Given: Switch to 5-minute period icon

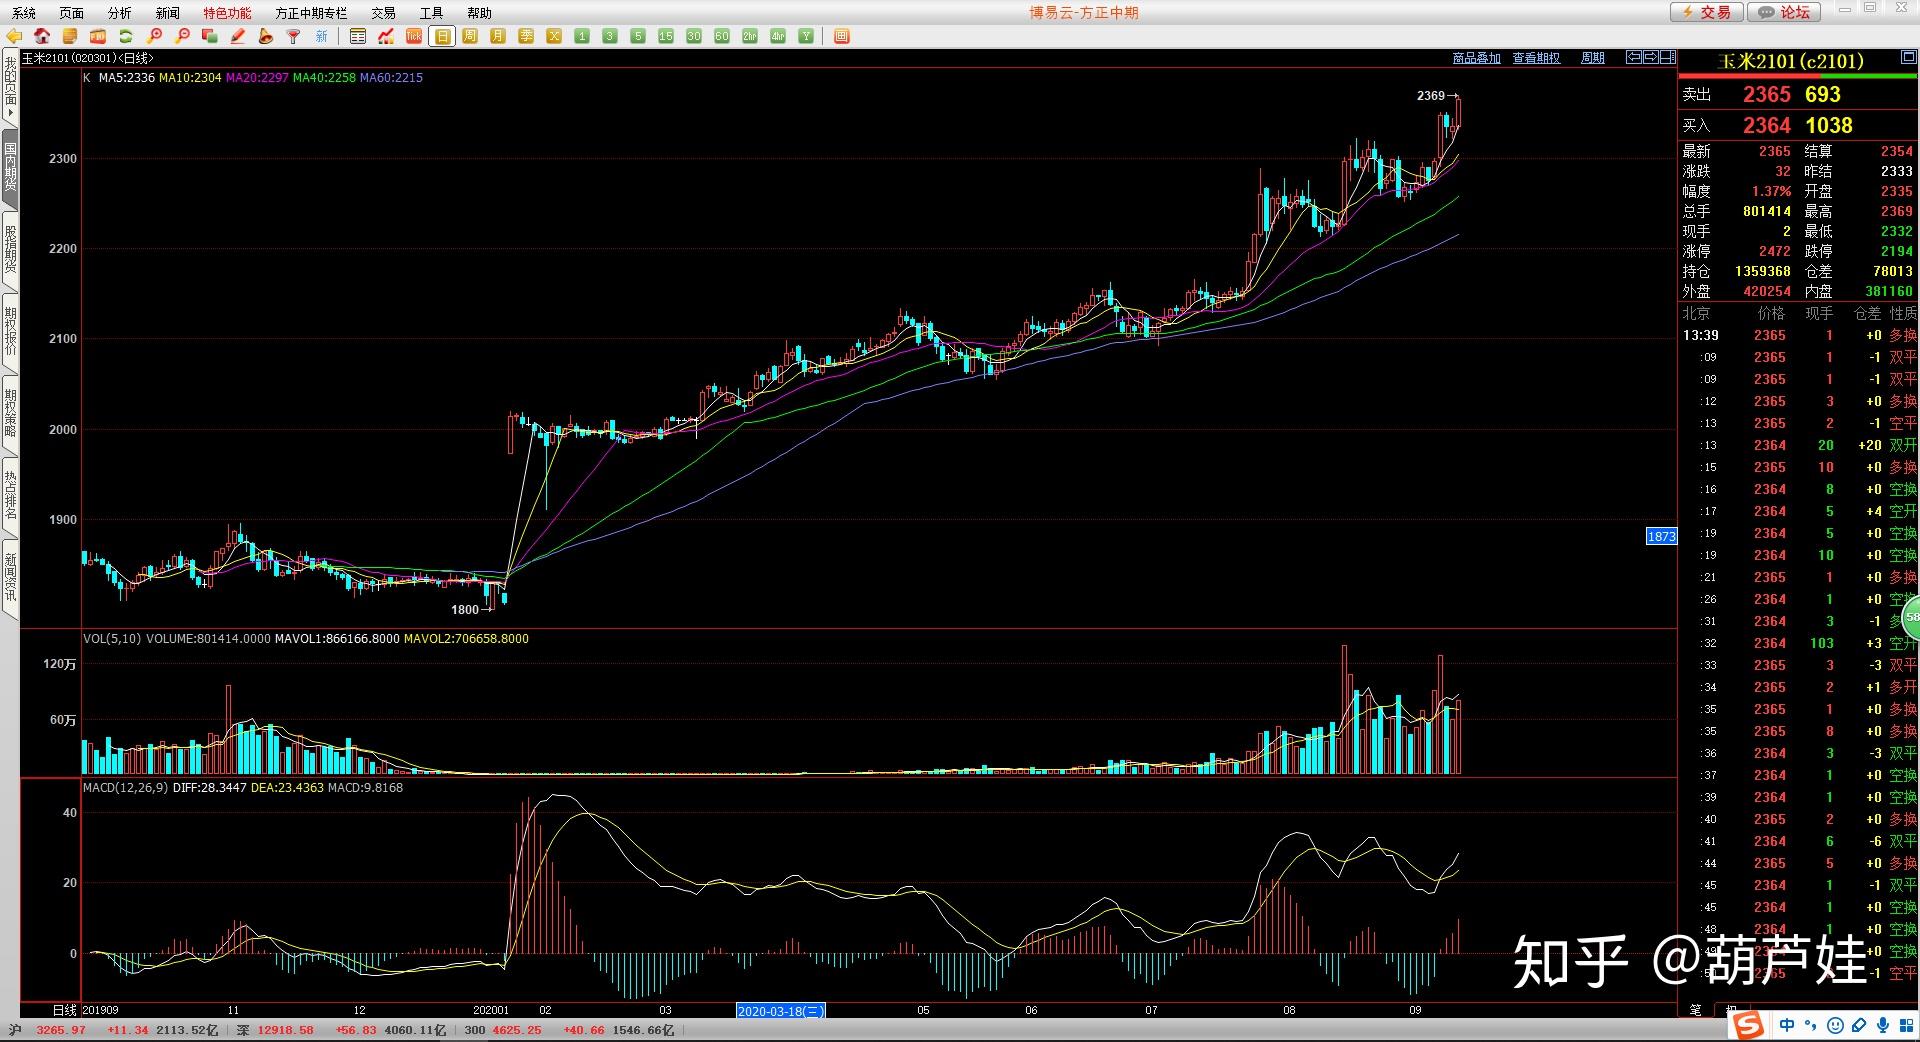Looking at the screenshot, I should click(x=638, y=37).
